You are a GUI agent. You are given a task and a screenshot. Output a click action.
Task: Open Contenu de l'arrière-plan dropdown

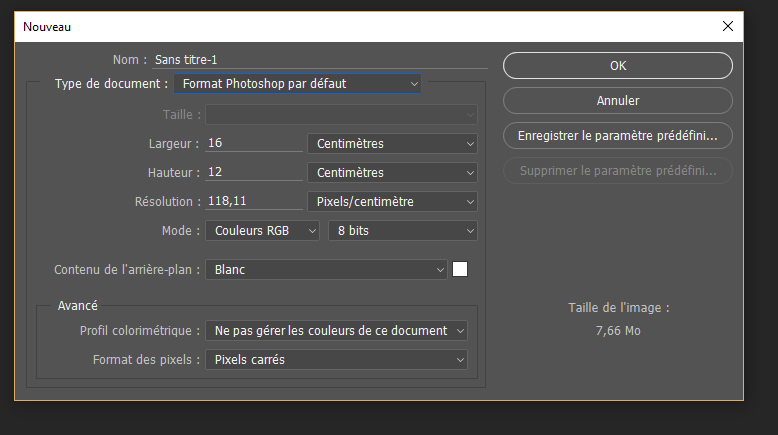coord(326,269)
